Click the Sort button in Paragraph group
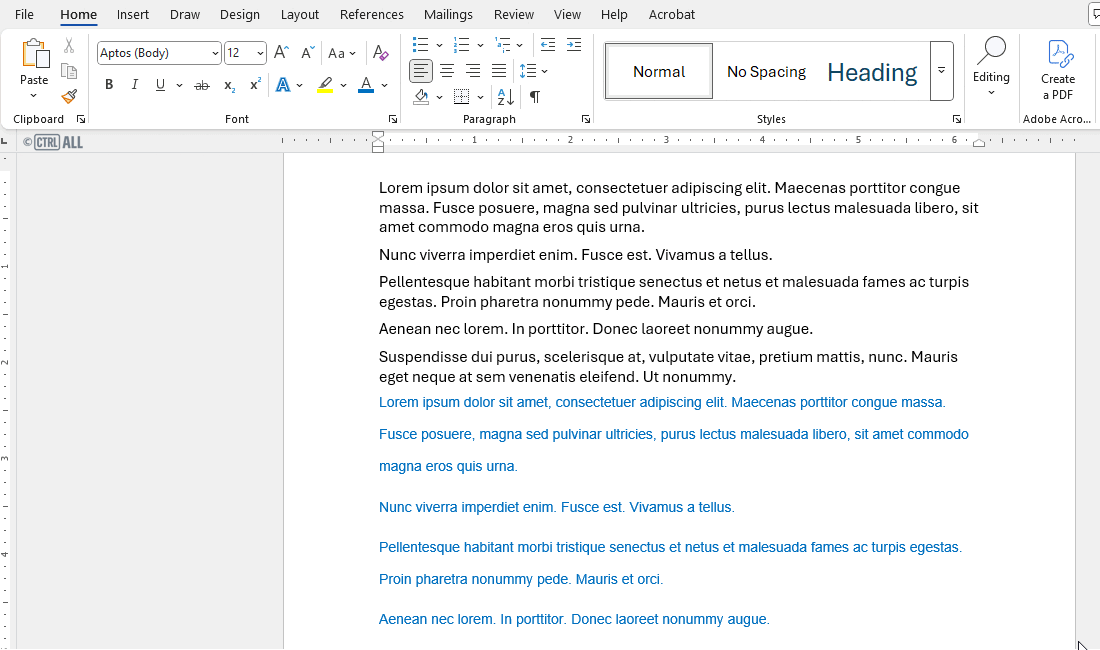This screenshot has height=650, width=1100. tap(503, 96)
